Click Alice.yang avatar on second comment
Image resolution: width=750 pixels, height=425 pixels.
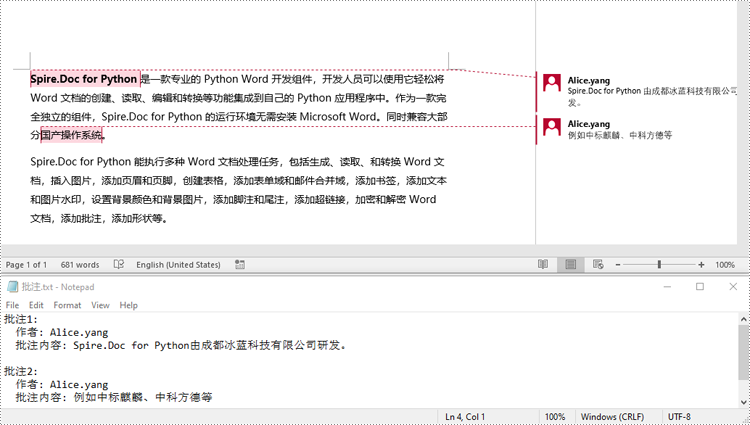click(x=551, y=127)
